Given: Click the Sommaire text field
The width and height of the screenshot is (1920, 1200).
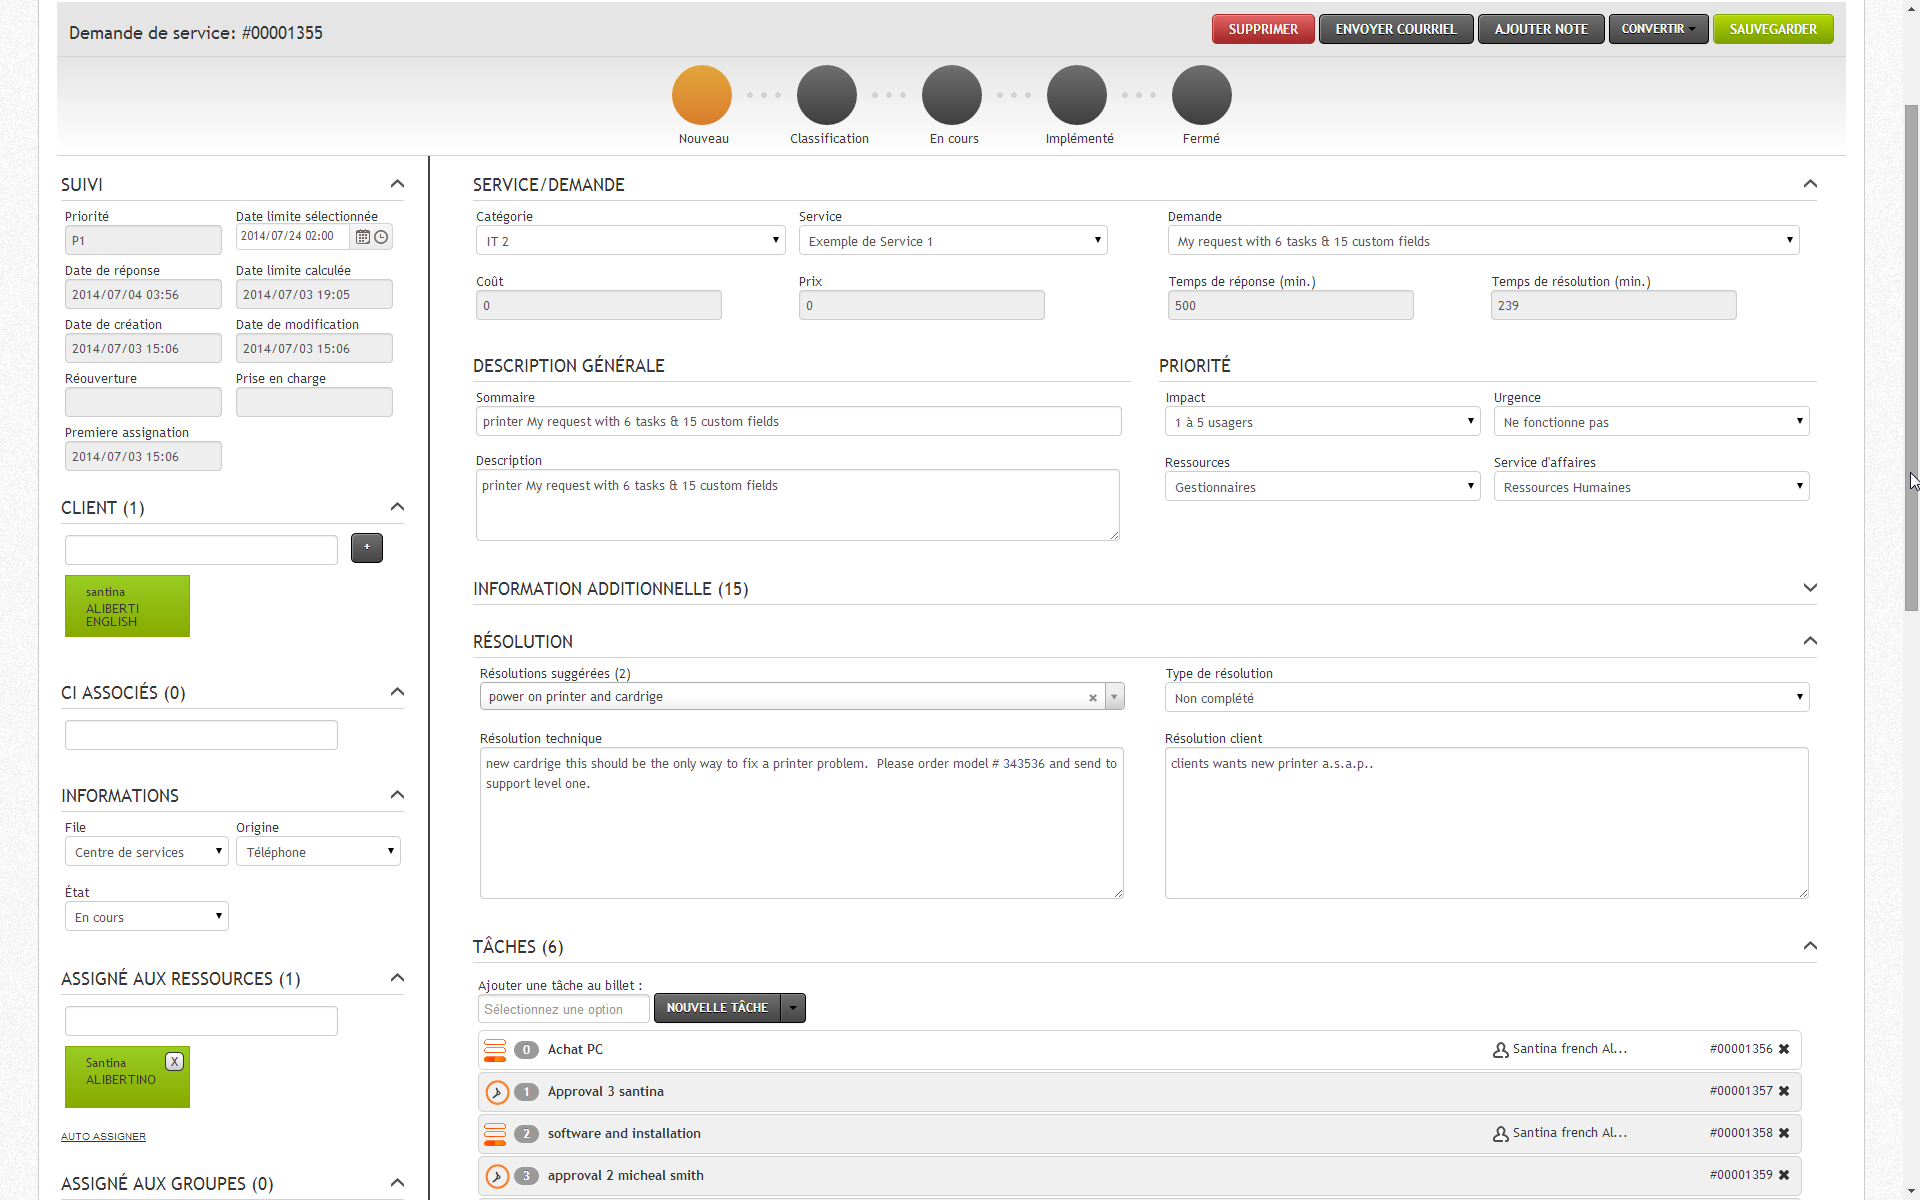Looking at the screenshot, I should [x=798, y=422].
